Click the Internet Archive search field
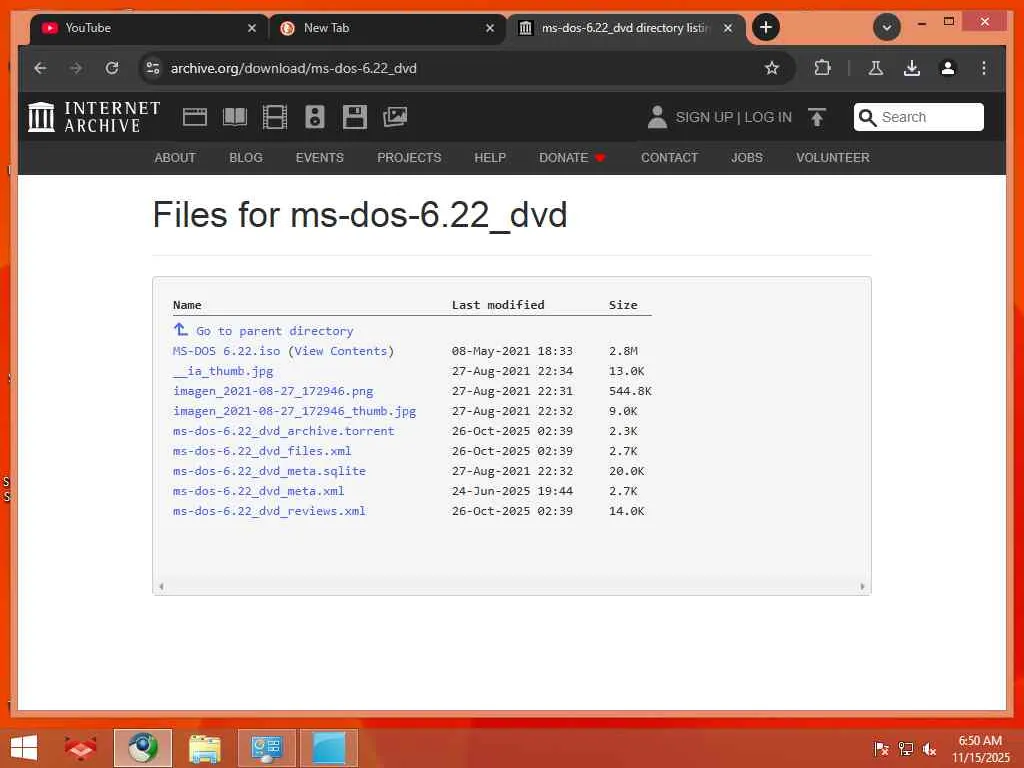Viewport: 1024px width, 768px height. pos(918,118)
